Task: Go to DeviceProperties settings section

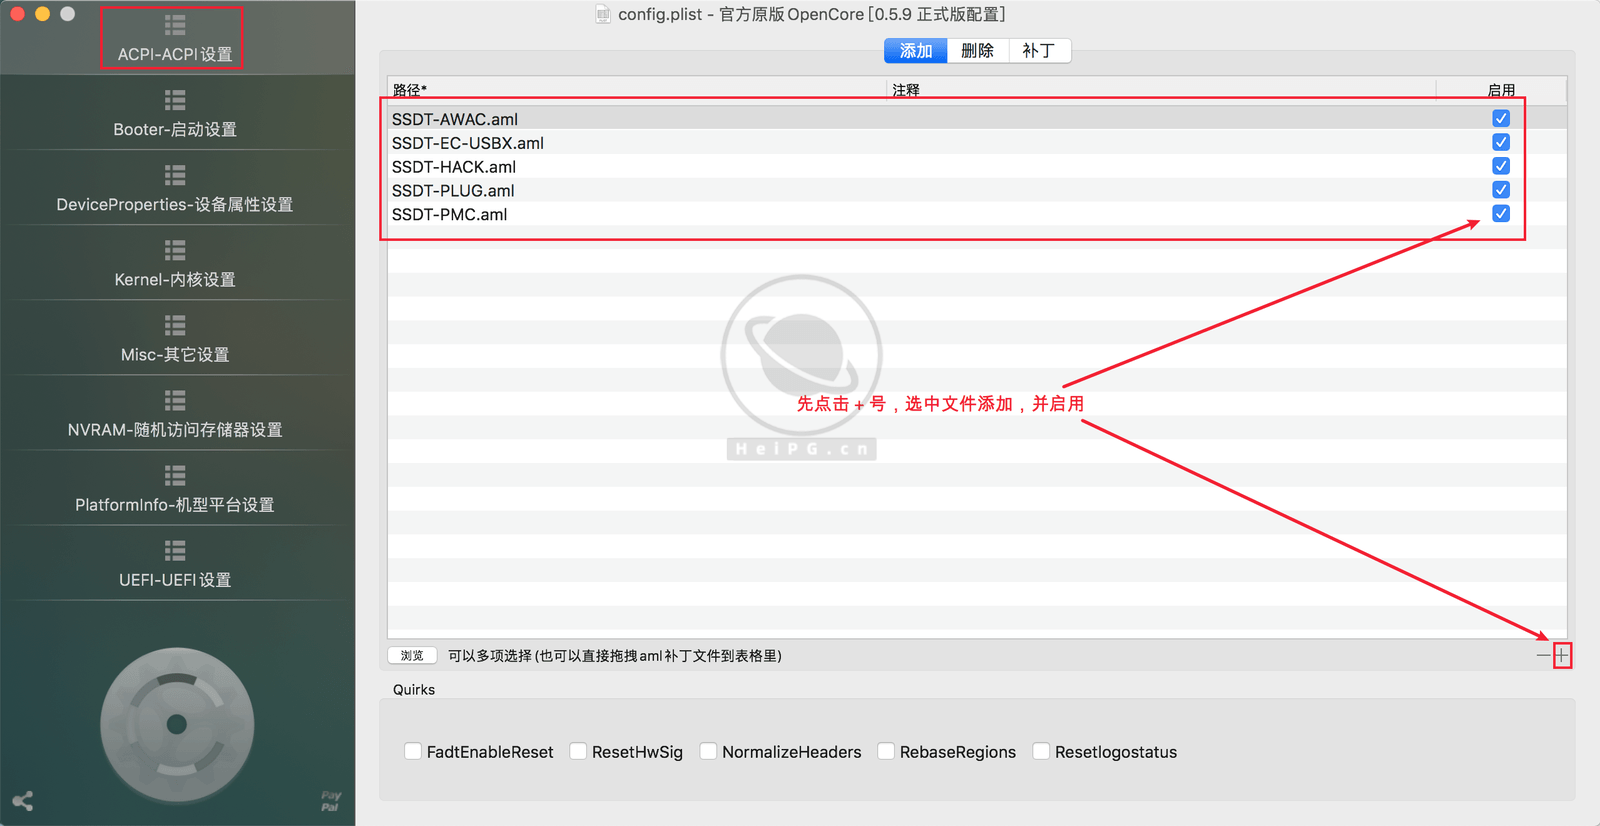Action: (175, 189)
